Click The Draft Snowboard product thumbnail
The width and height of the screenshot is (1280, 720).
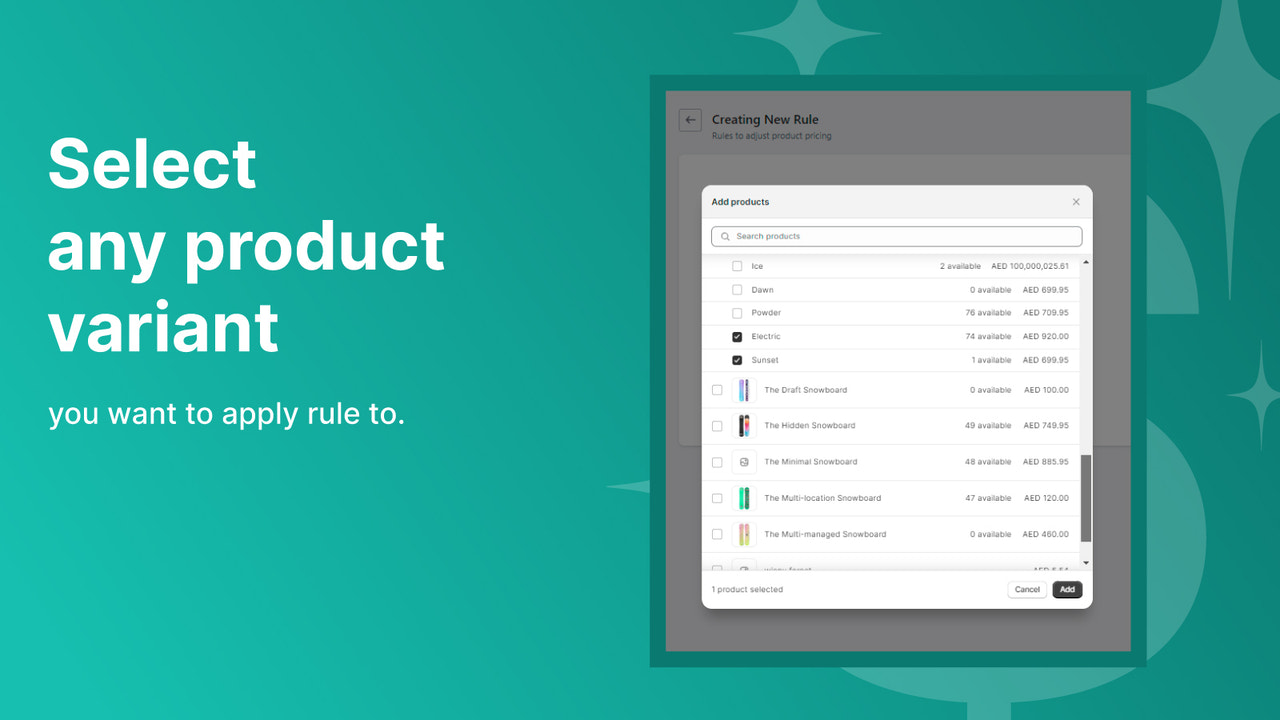tap(744, 390)
